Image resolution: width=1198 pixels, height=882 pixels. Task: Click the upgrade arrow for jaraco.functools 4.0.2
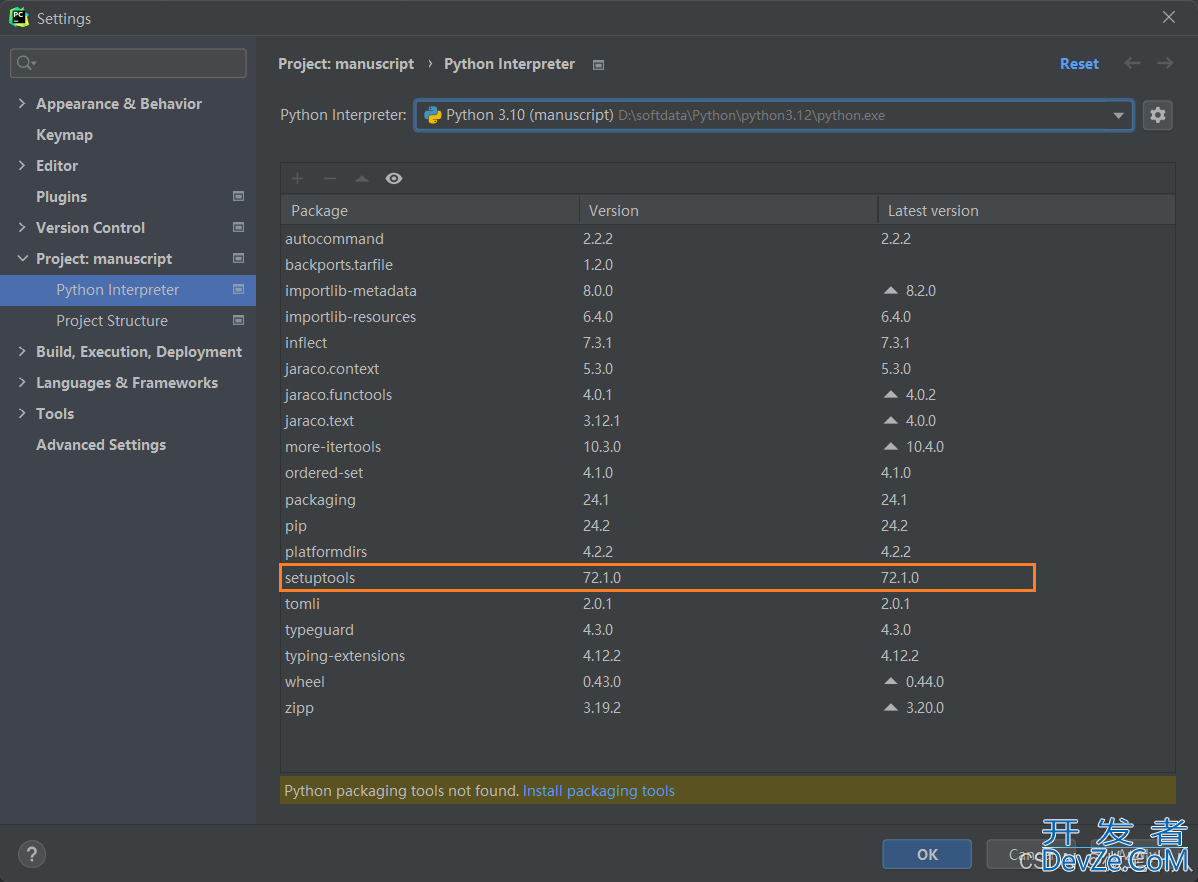pyautogui.click(x=890, y=394)
